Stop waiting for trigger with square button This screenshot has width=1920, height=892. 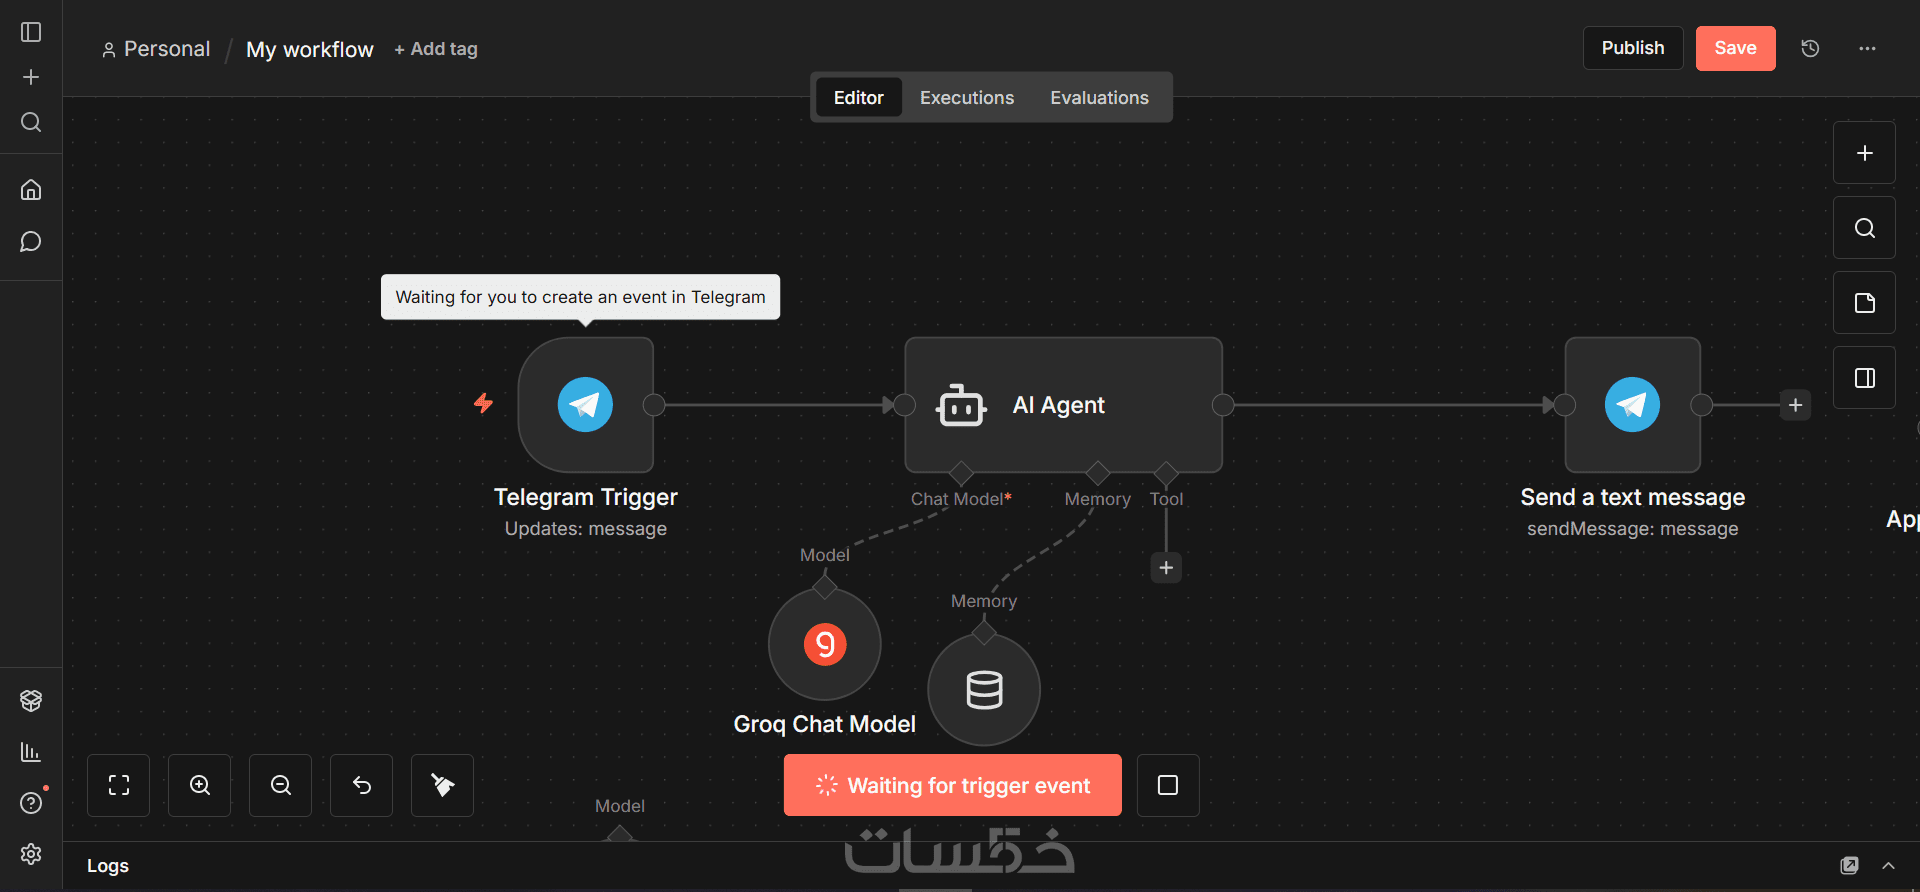(1167, 785)
